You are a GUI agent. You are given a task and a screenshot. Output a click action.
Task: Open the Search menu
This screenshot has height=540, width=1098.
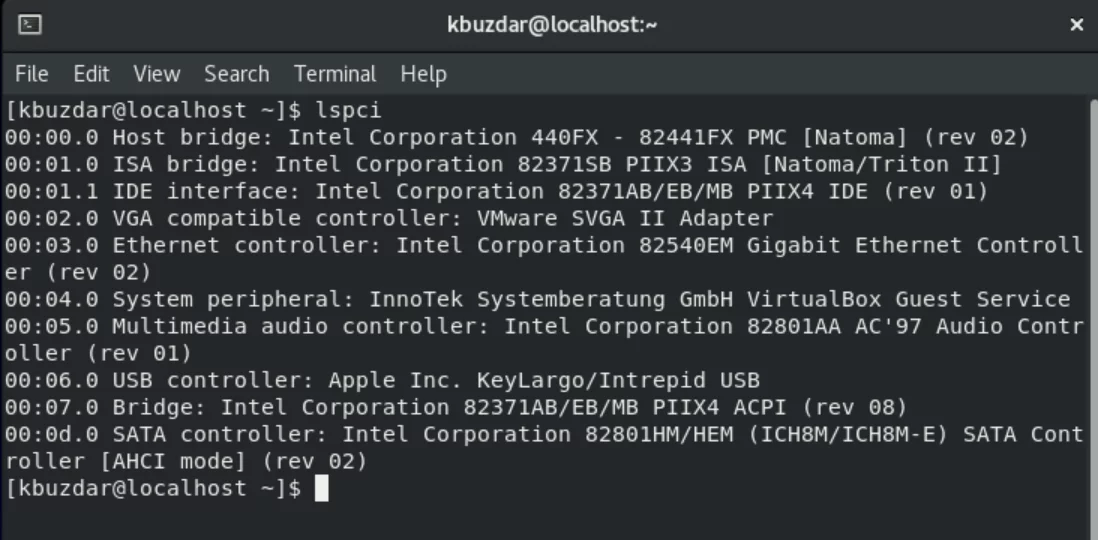[x=237, y=74]
